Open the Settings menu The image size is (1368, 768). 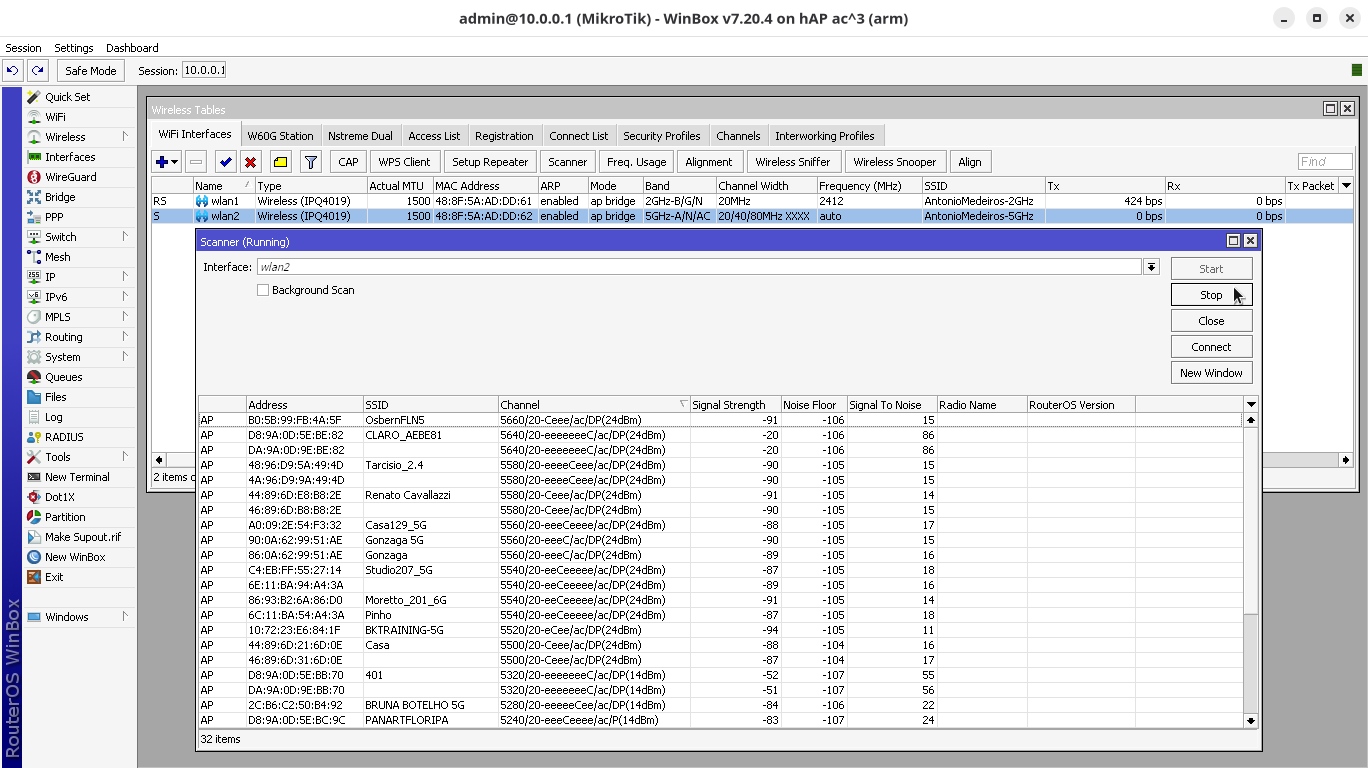coord(73,48)
